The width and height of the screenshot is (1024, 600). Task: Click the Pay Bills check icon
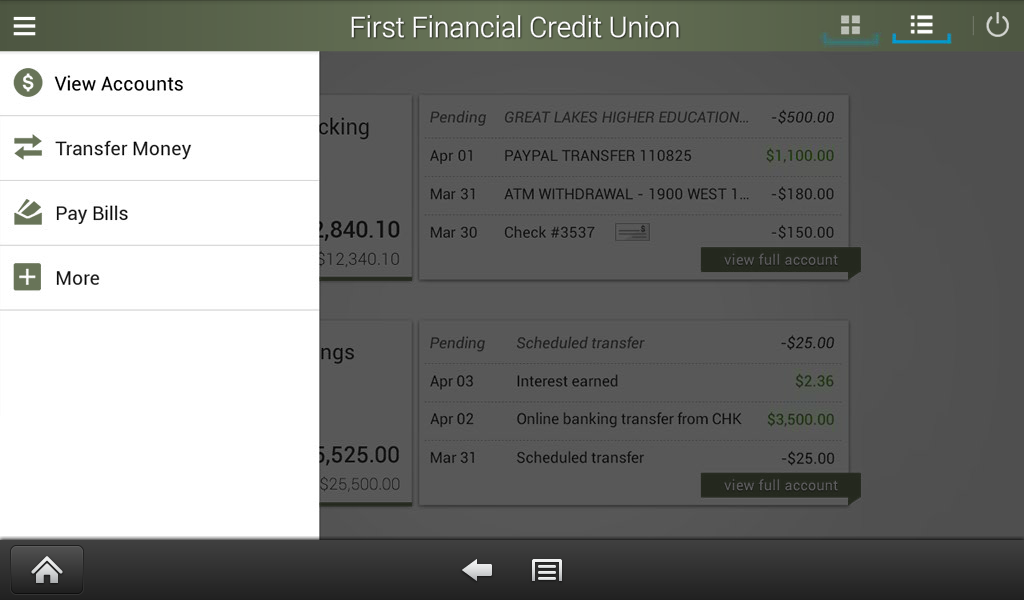(x=27, y=212)
